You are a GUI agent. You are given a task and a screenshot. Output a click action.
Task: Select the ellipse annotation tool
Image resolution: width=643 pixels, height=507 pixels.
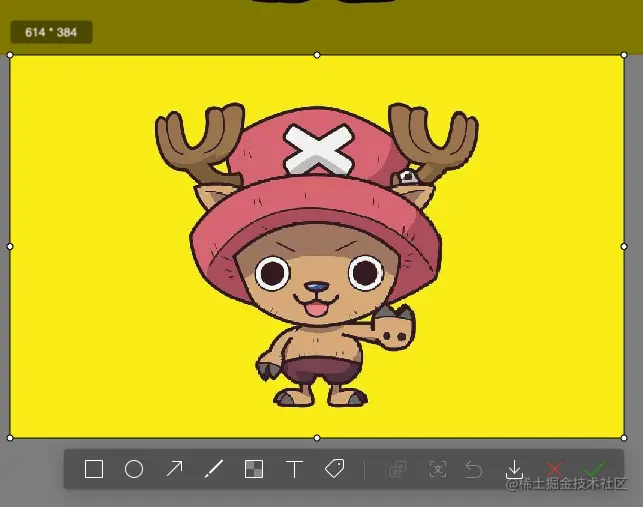[134, 469]
